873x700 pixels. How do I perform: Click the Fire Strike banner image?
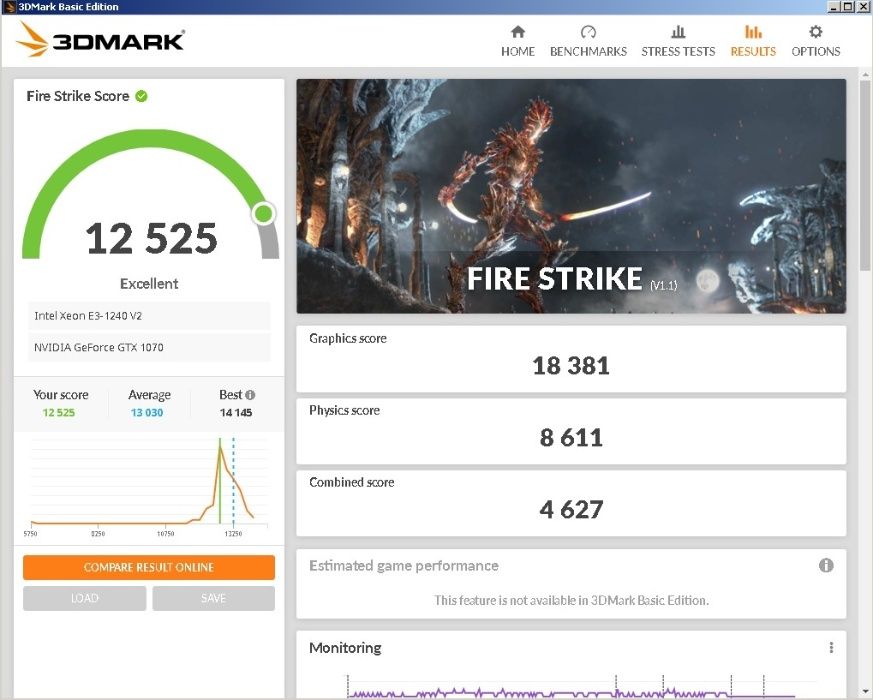click(x=571, y=196)
